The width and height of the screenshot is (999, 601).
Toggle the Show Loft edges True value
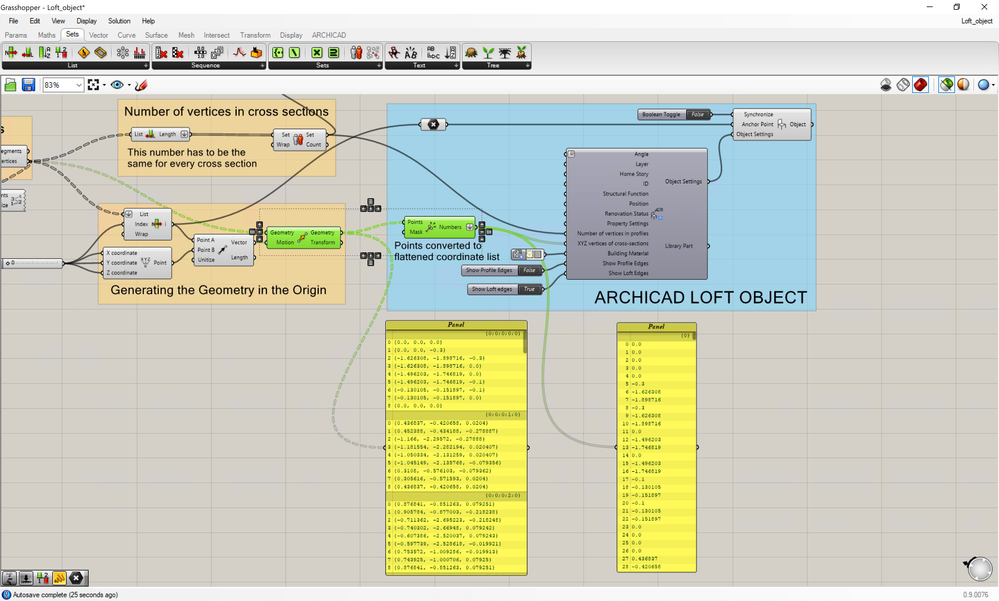pos(529,289)
